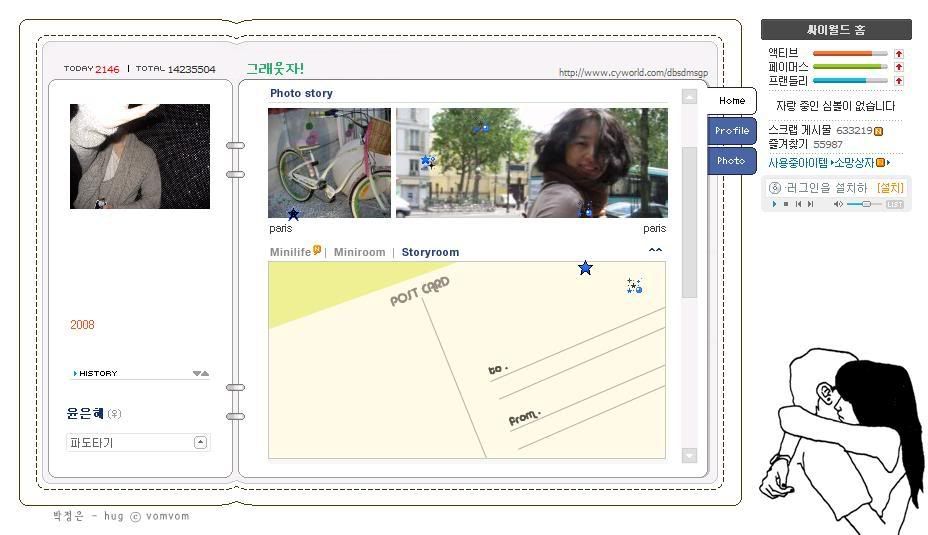The image size is (928, 535).
Task: Open the 싸이월드 홈 button
Action: pos(836,30)
